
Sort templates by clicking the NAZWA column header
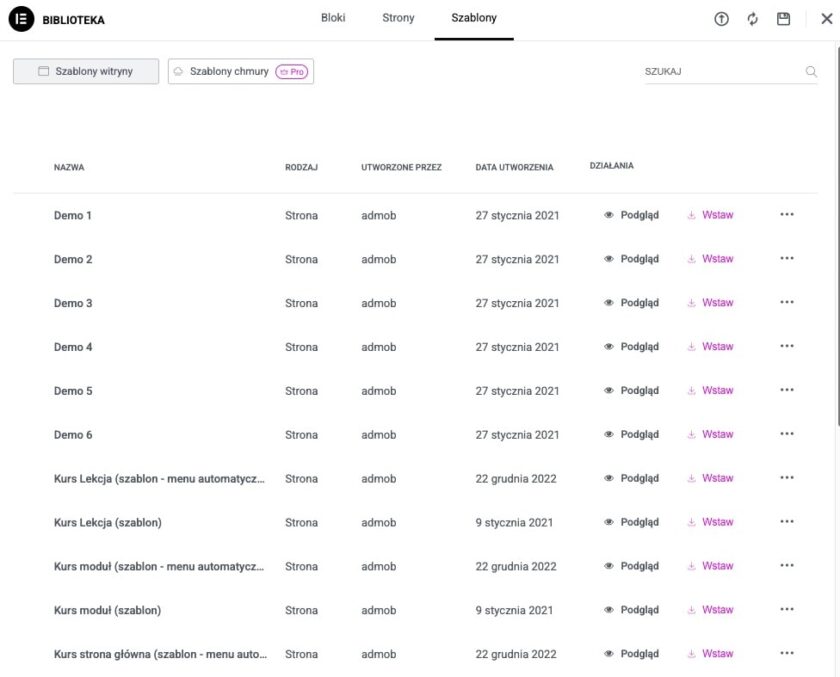click(69, 167)
